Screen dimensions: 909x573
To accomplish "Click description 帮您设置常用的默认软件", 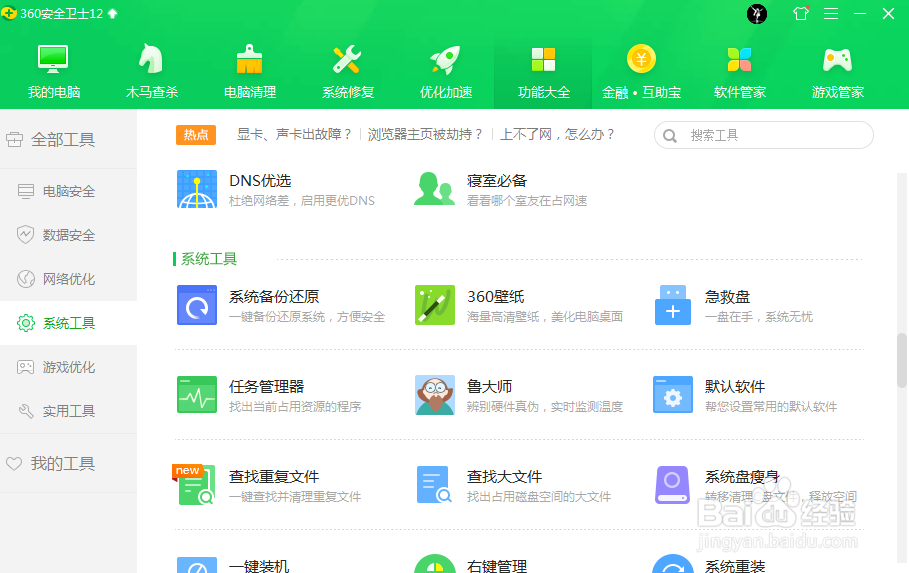I will [771, 407].
